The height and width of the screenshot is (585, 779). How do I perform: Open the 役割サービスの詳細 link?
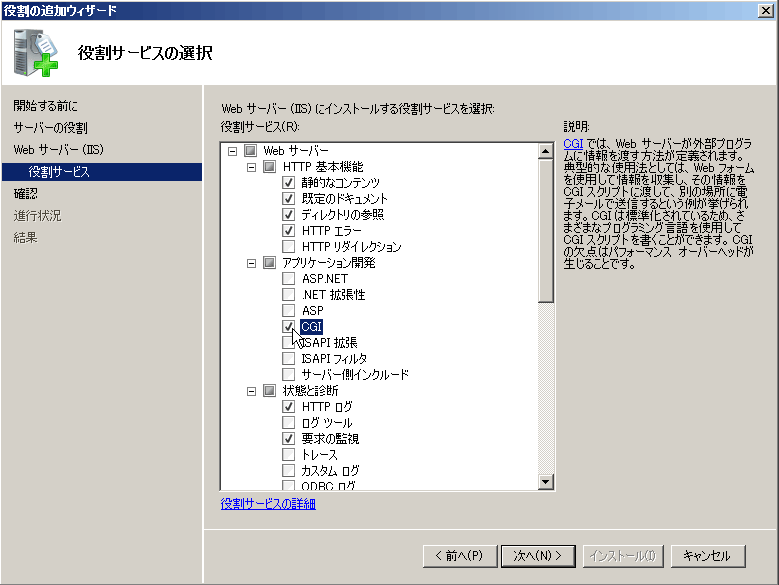coord(268,504)
